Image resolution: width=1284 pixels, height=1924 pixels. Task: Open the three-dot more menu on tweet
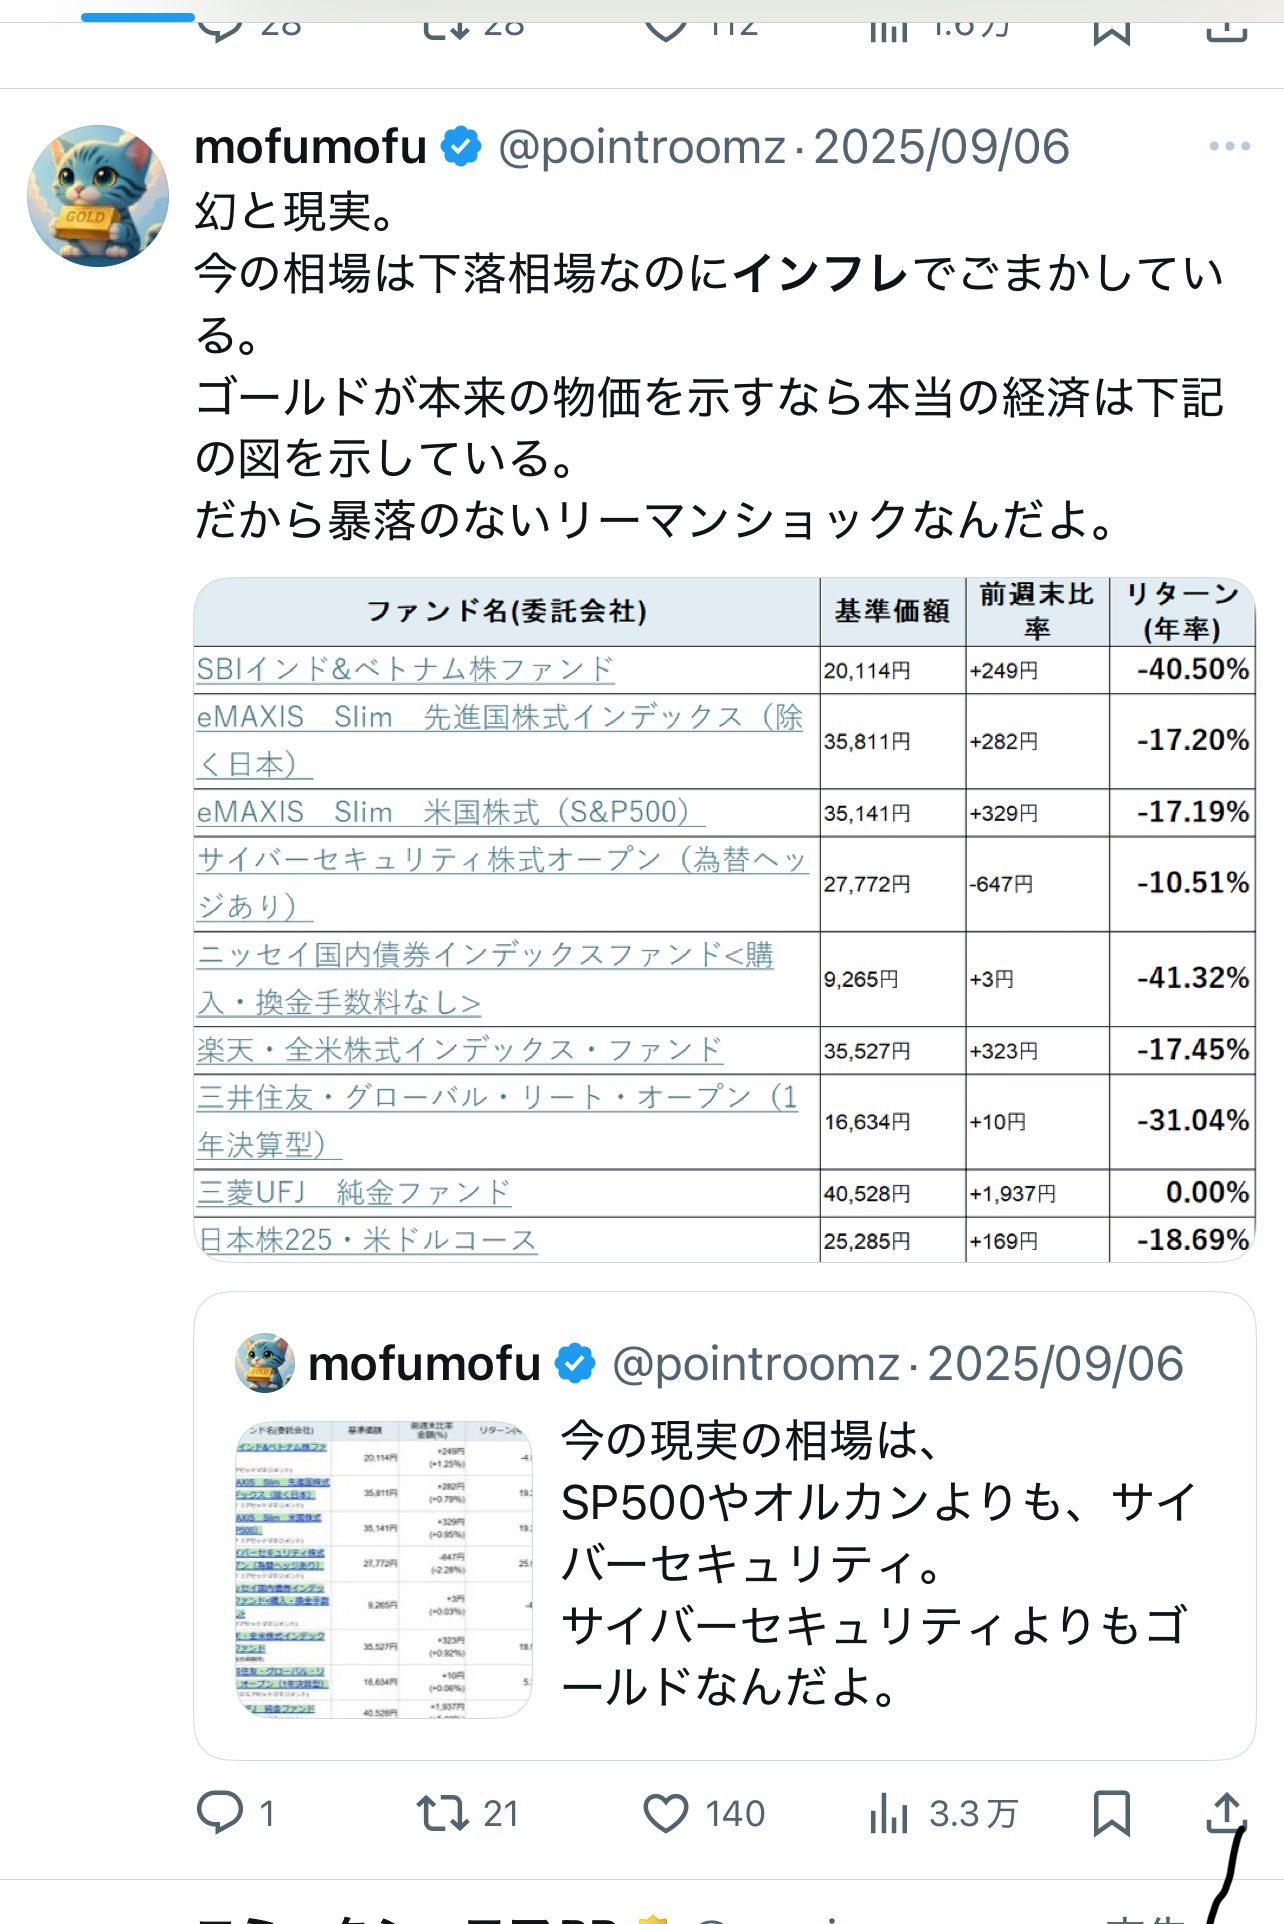click(x=1229, y=146)
